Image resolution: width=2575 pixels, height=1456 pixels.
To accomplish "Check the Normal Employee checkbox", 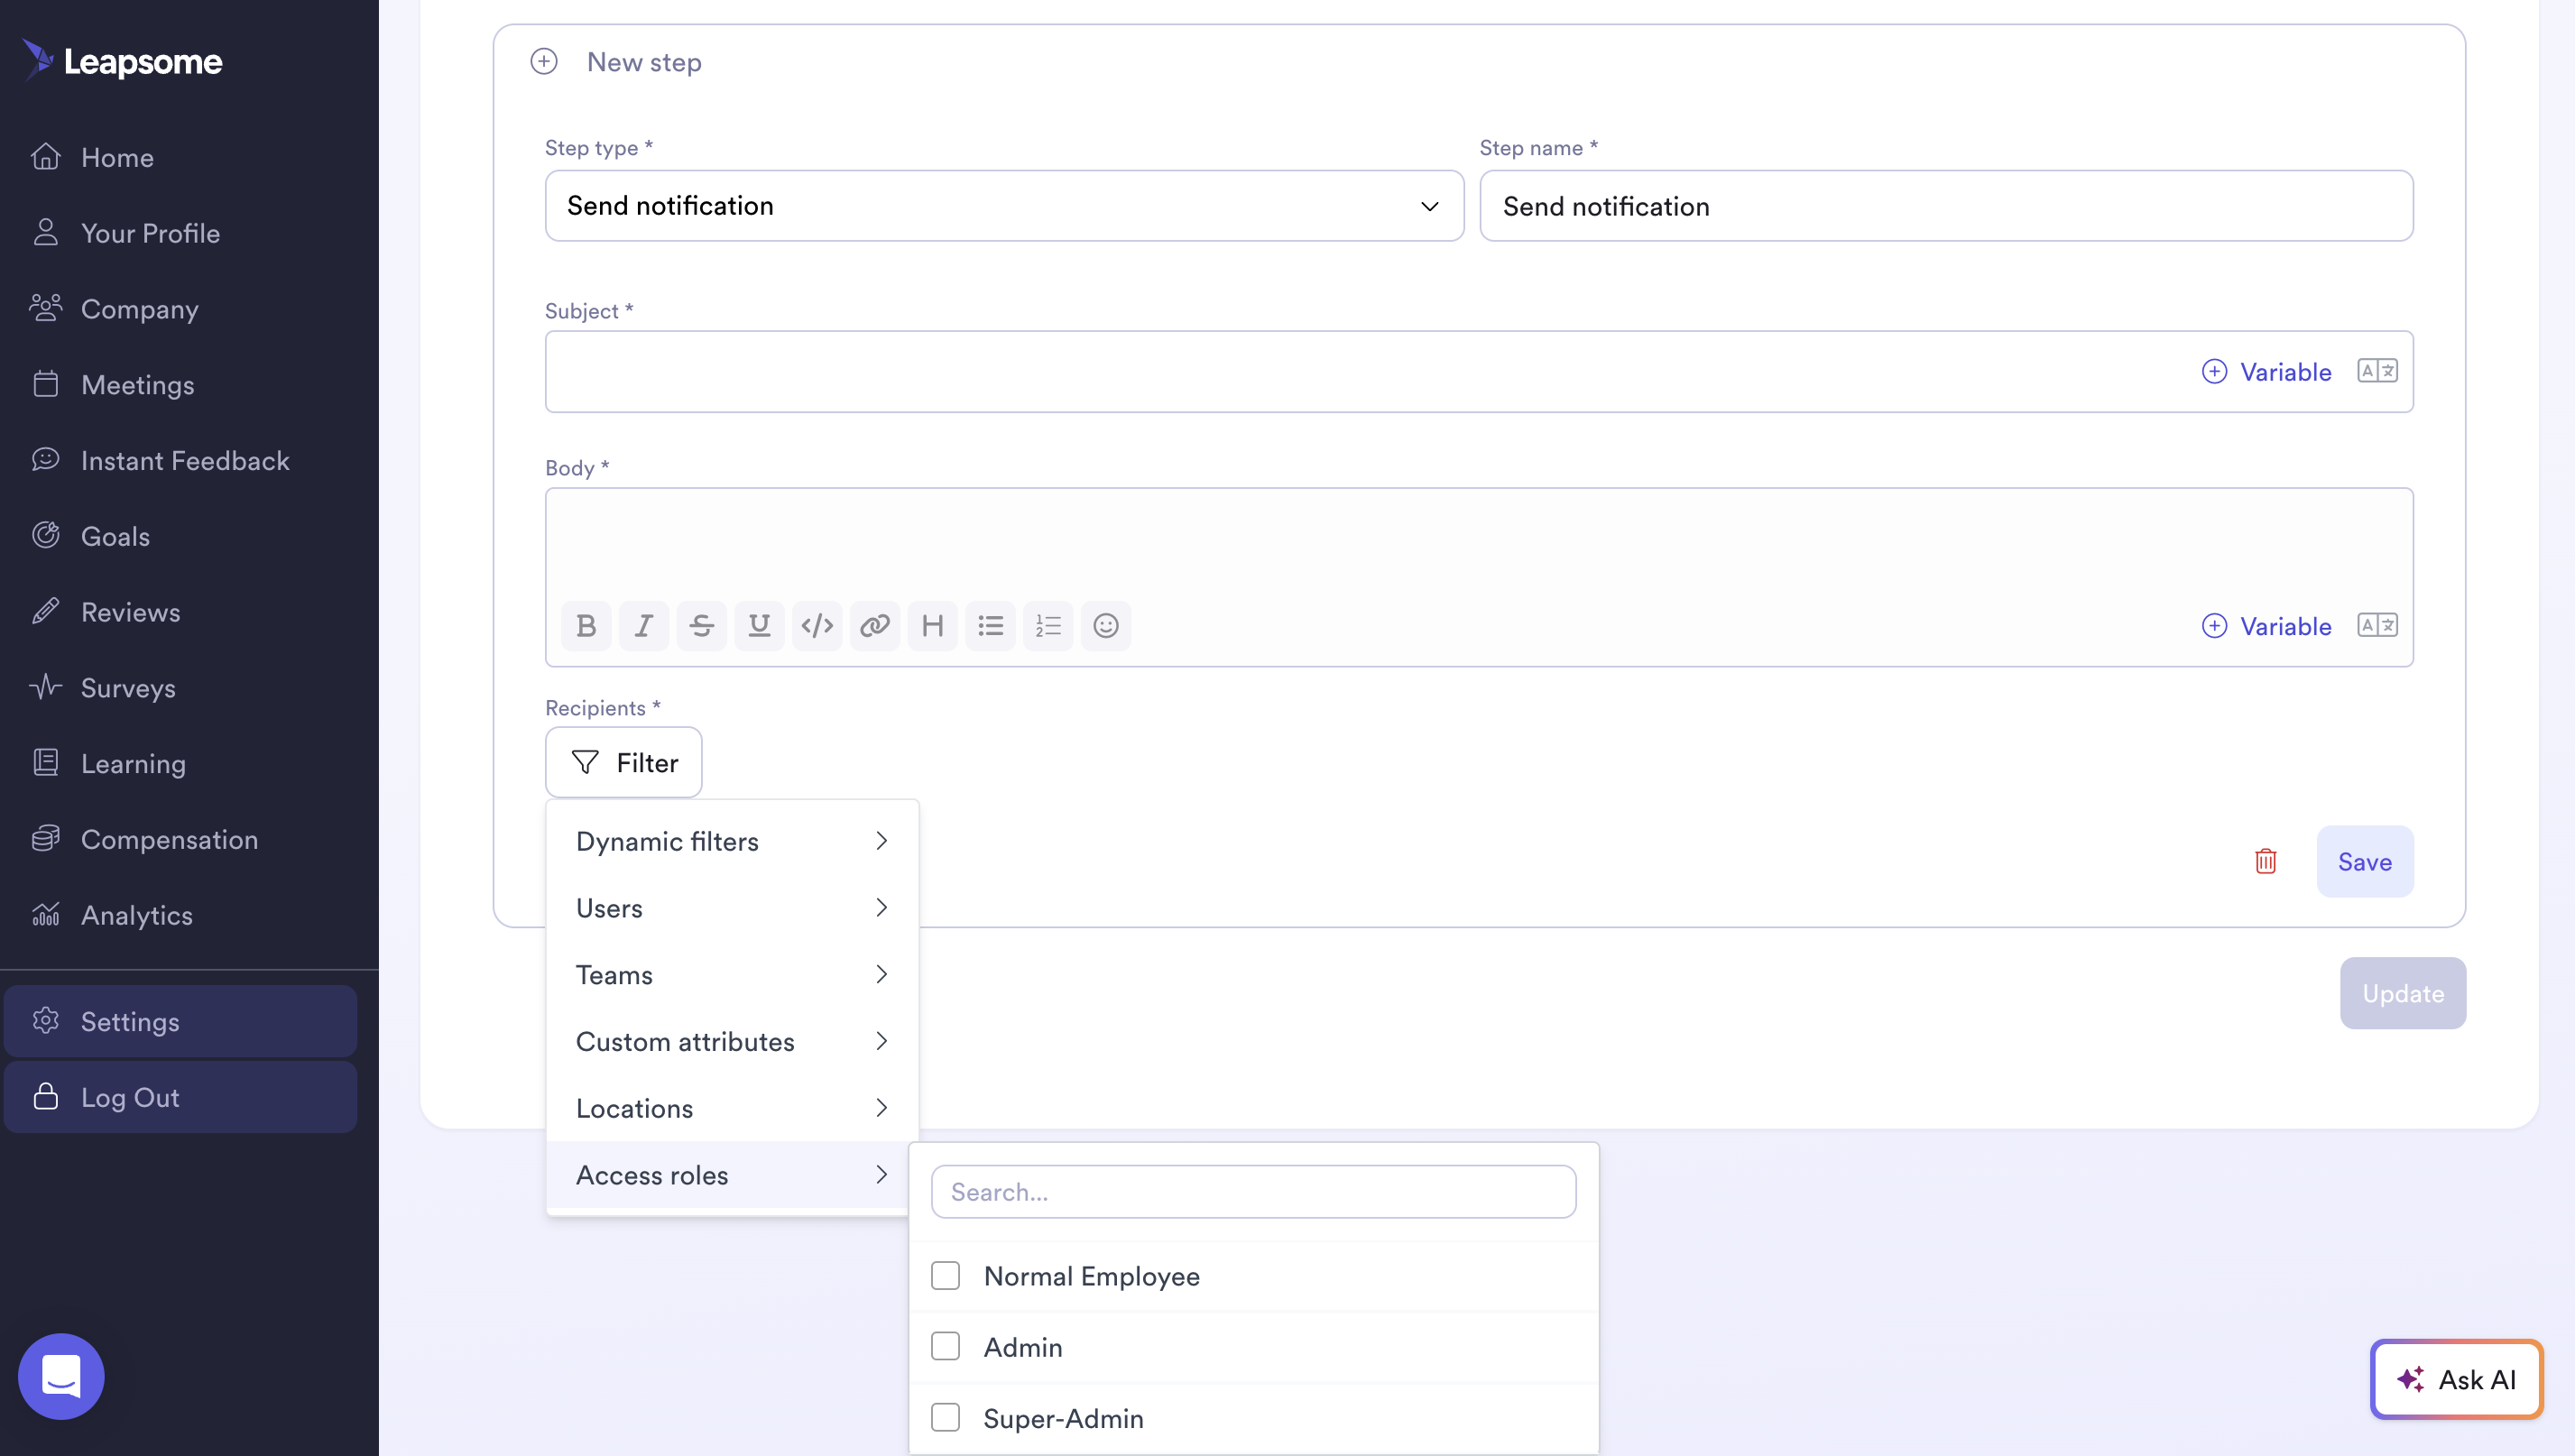I will pos(945,1275).
